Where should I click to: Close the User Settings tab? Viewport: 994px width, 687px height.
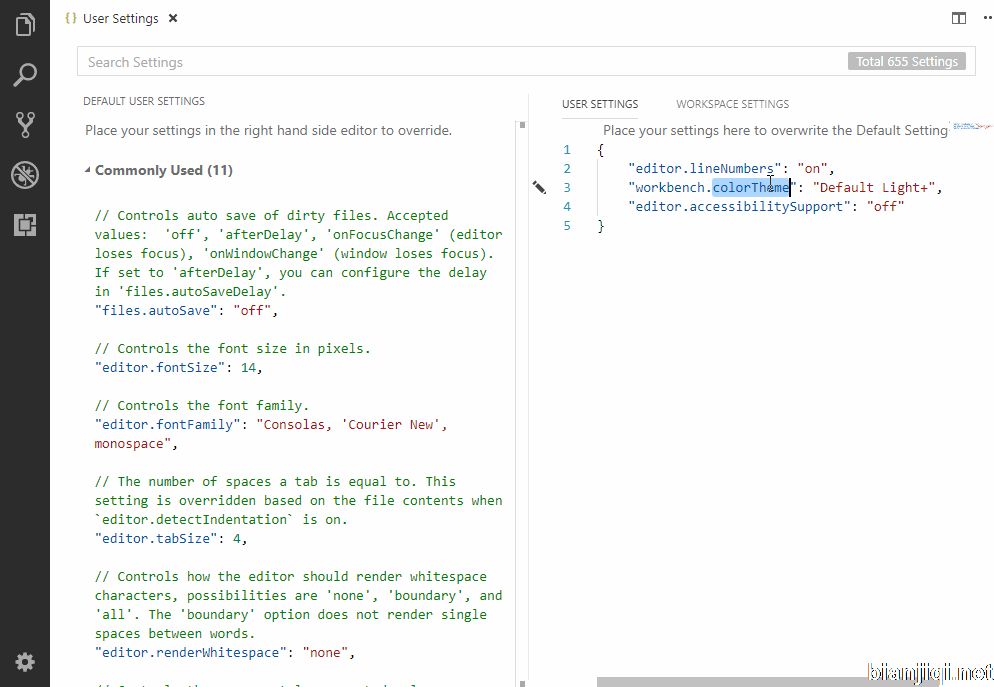173,18
